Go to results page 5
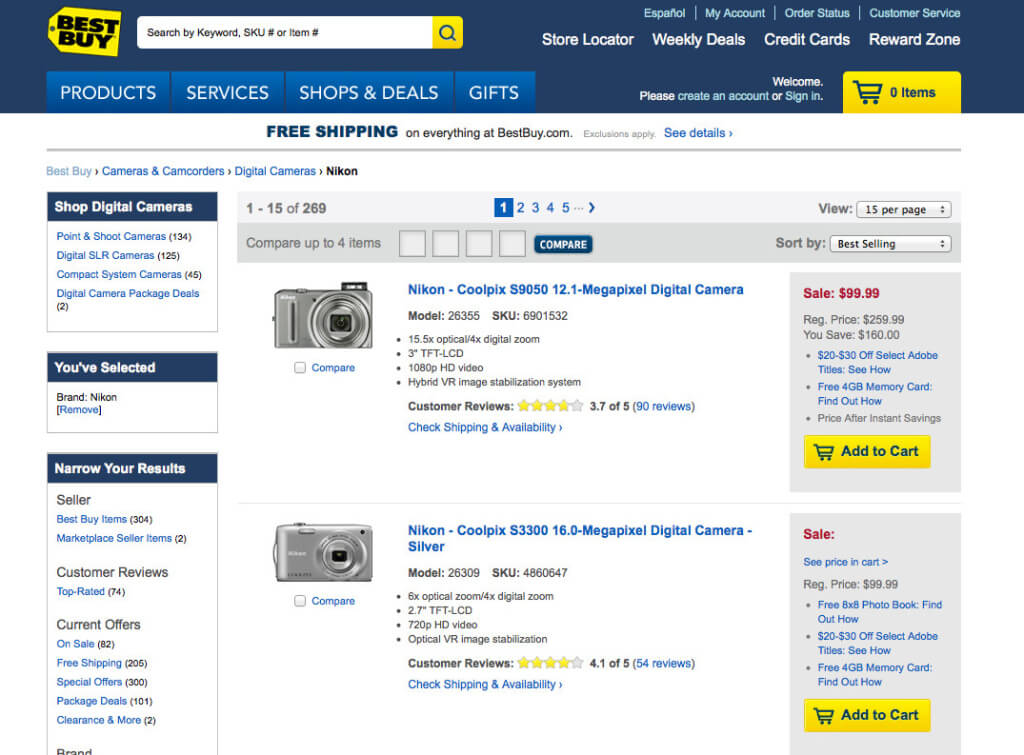The image size is (1024, 755). 566,208
